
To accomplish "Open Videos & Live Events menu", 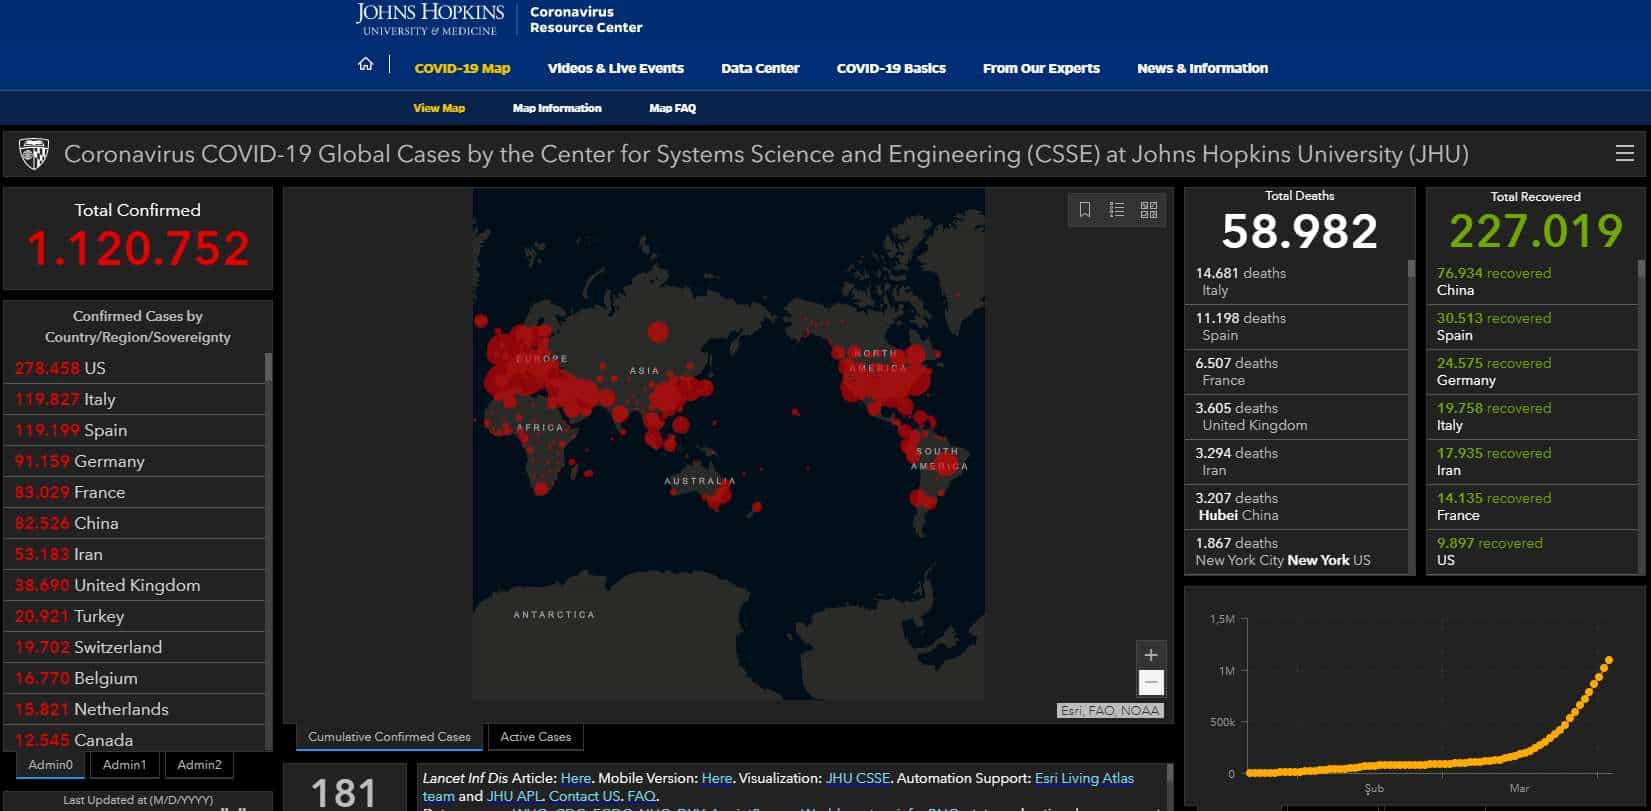I will [x=616, y=68].
